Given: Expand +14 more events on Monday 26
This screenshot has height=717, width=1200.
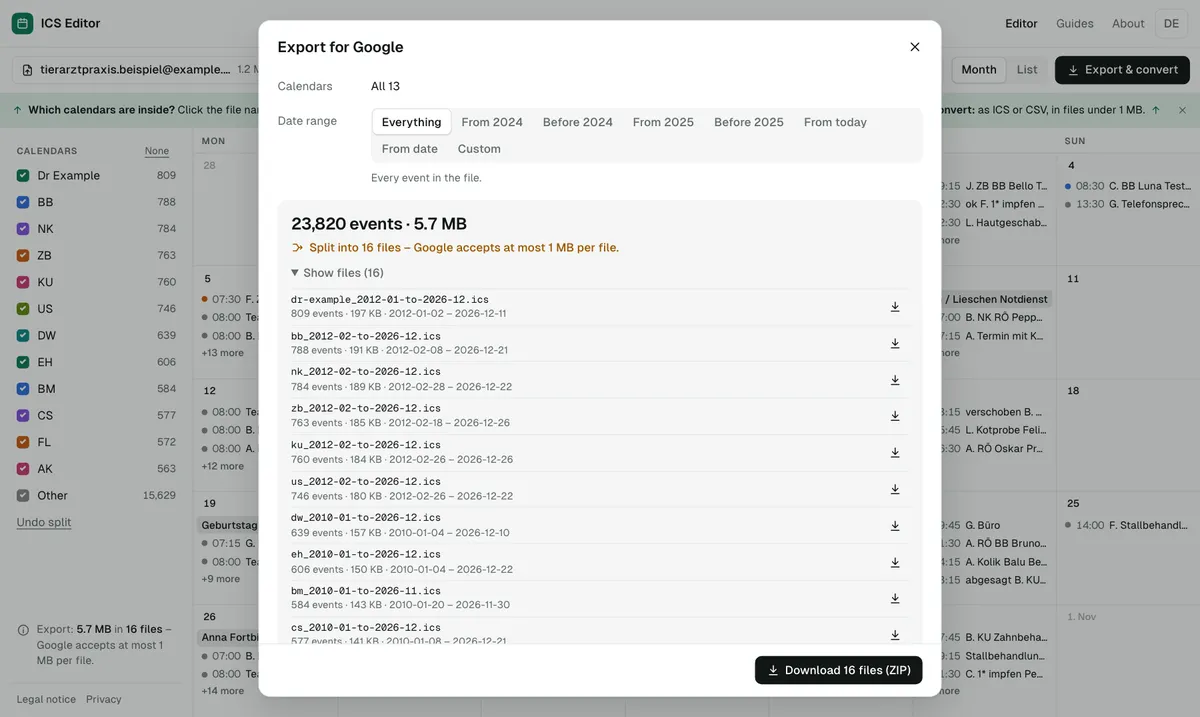Looking at the screenshot, I should click(223, 691).
